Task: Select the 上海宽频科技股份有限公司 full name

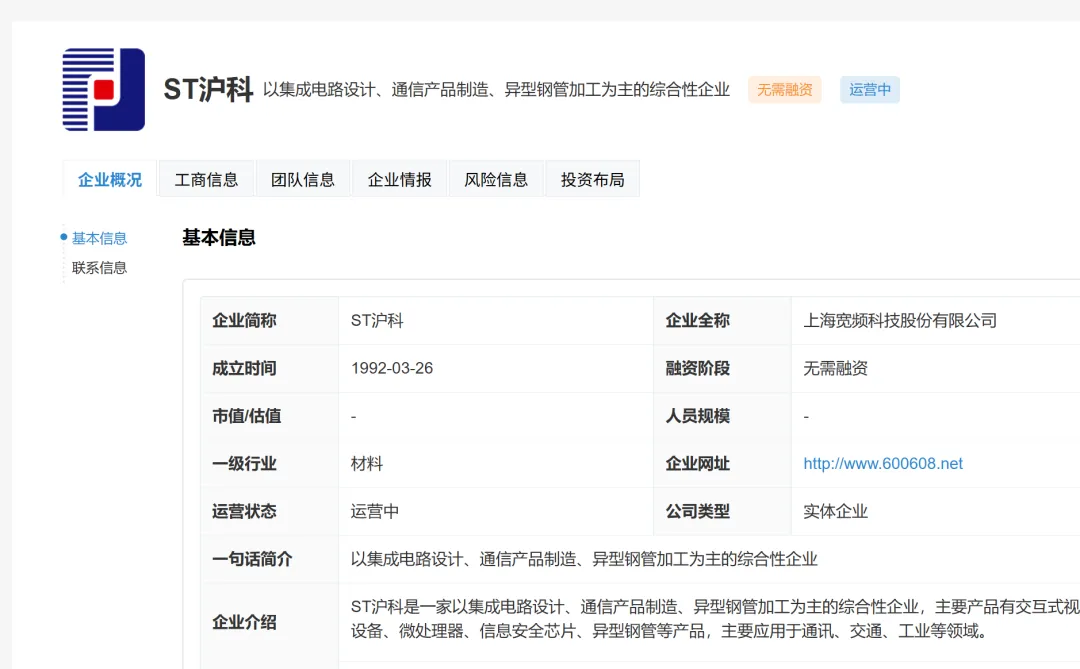Action: (900, 320)
